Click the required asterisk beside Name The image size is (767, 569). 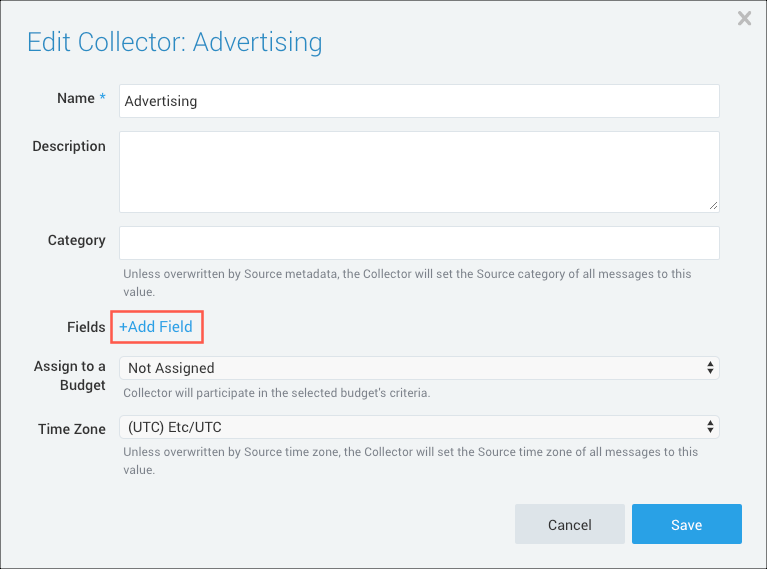click(102, 98)
